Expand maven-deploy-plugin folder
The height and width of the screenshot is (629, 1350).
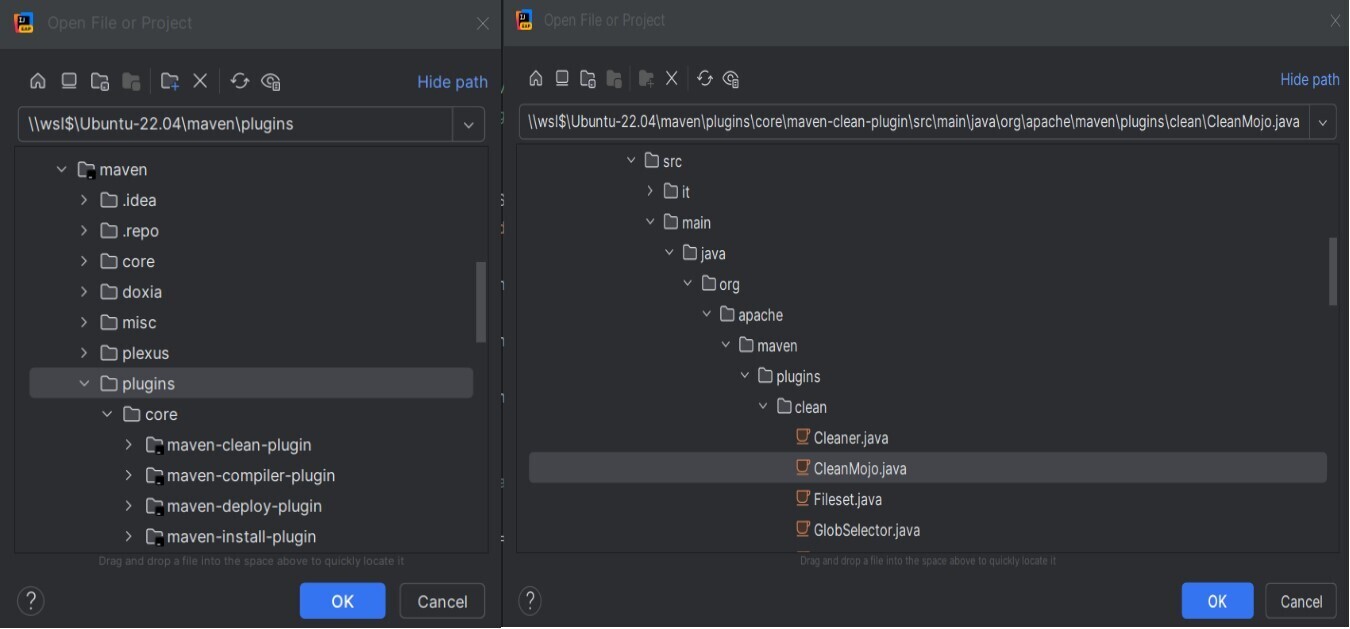click(x=128, y=506)
